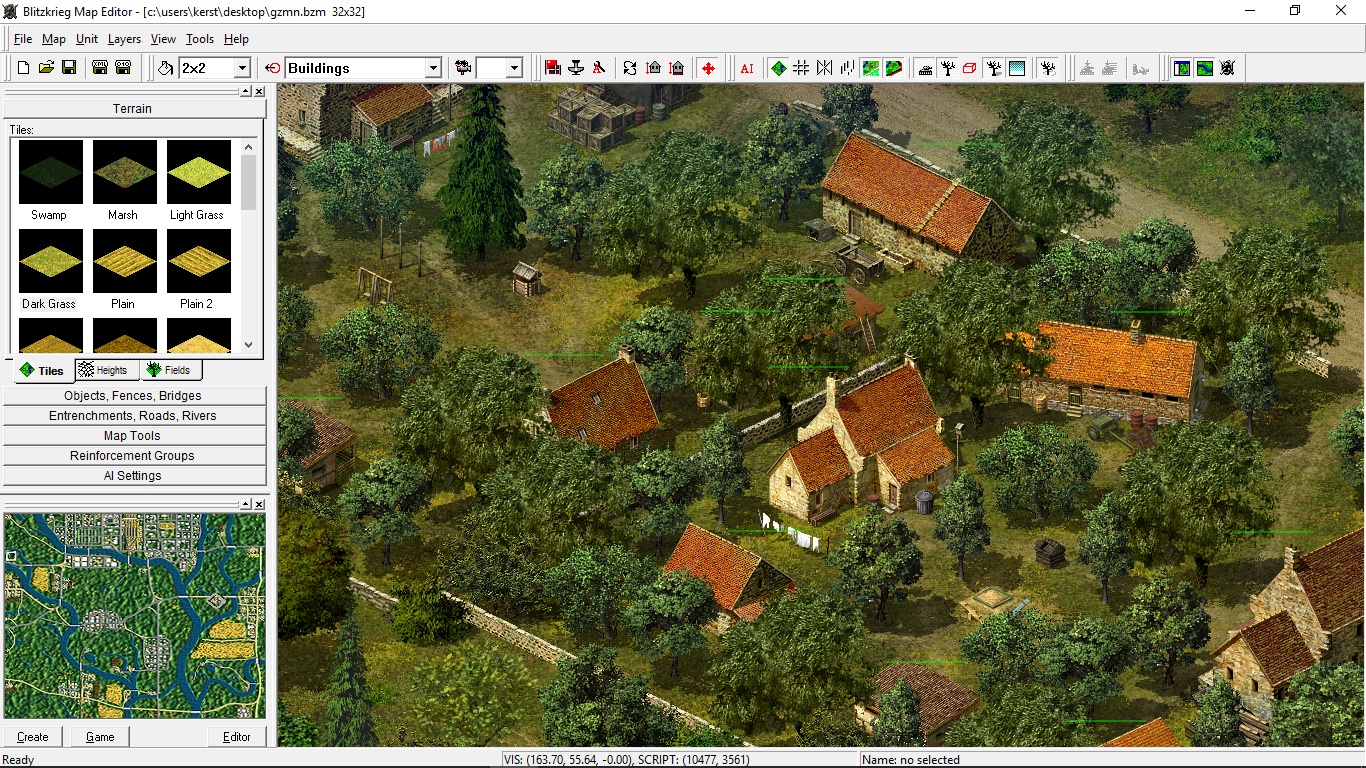Click the minimap overview image
Screen dimensions: 1366x768
click(135, 616)
